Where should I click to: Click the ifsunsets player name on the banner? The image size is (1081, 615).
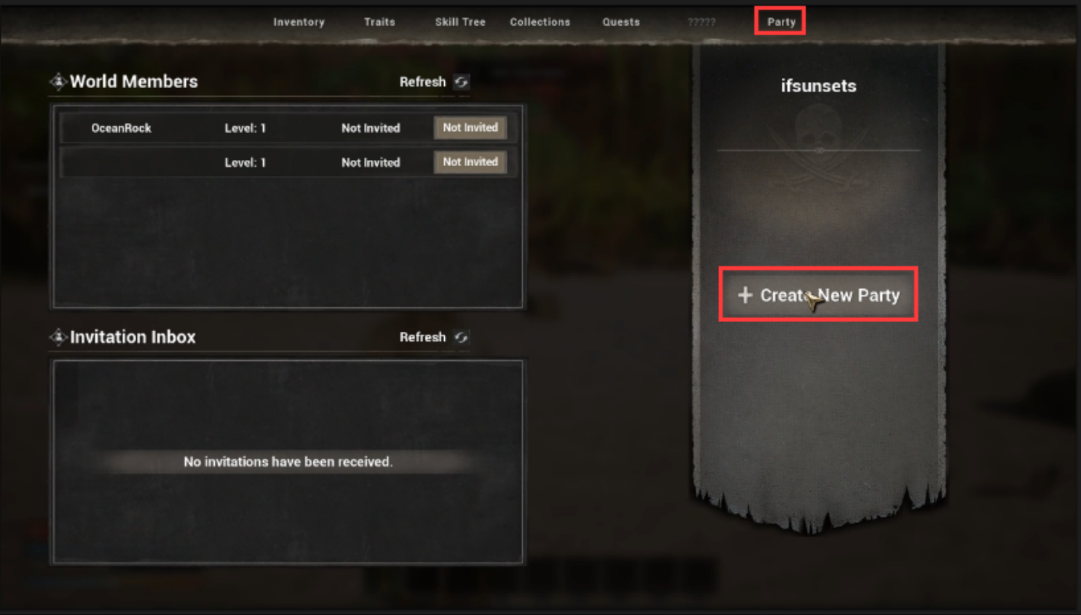818,86
